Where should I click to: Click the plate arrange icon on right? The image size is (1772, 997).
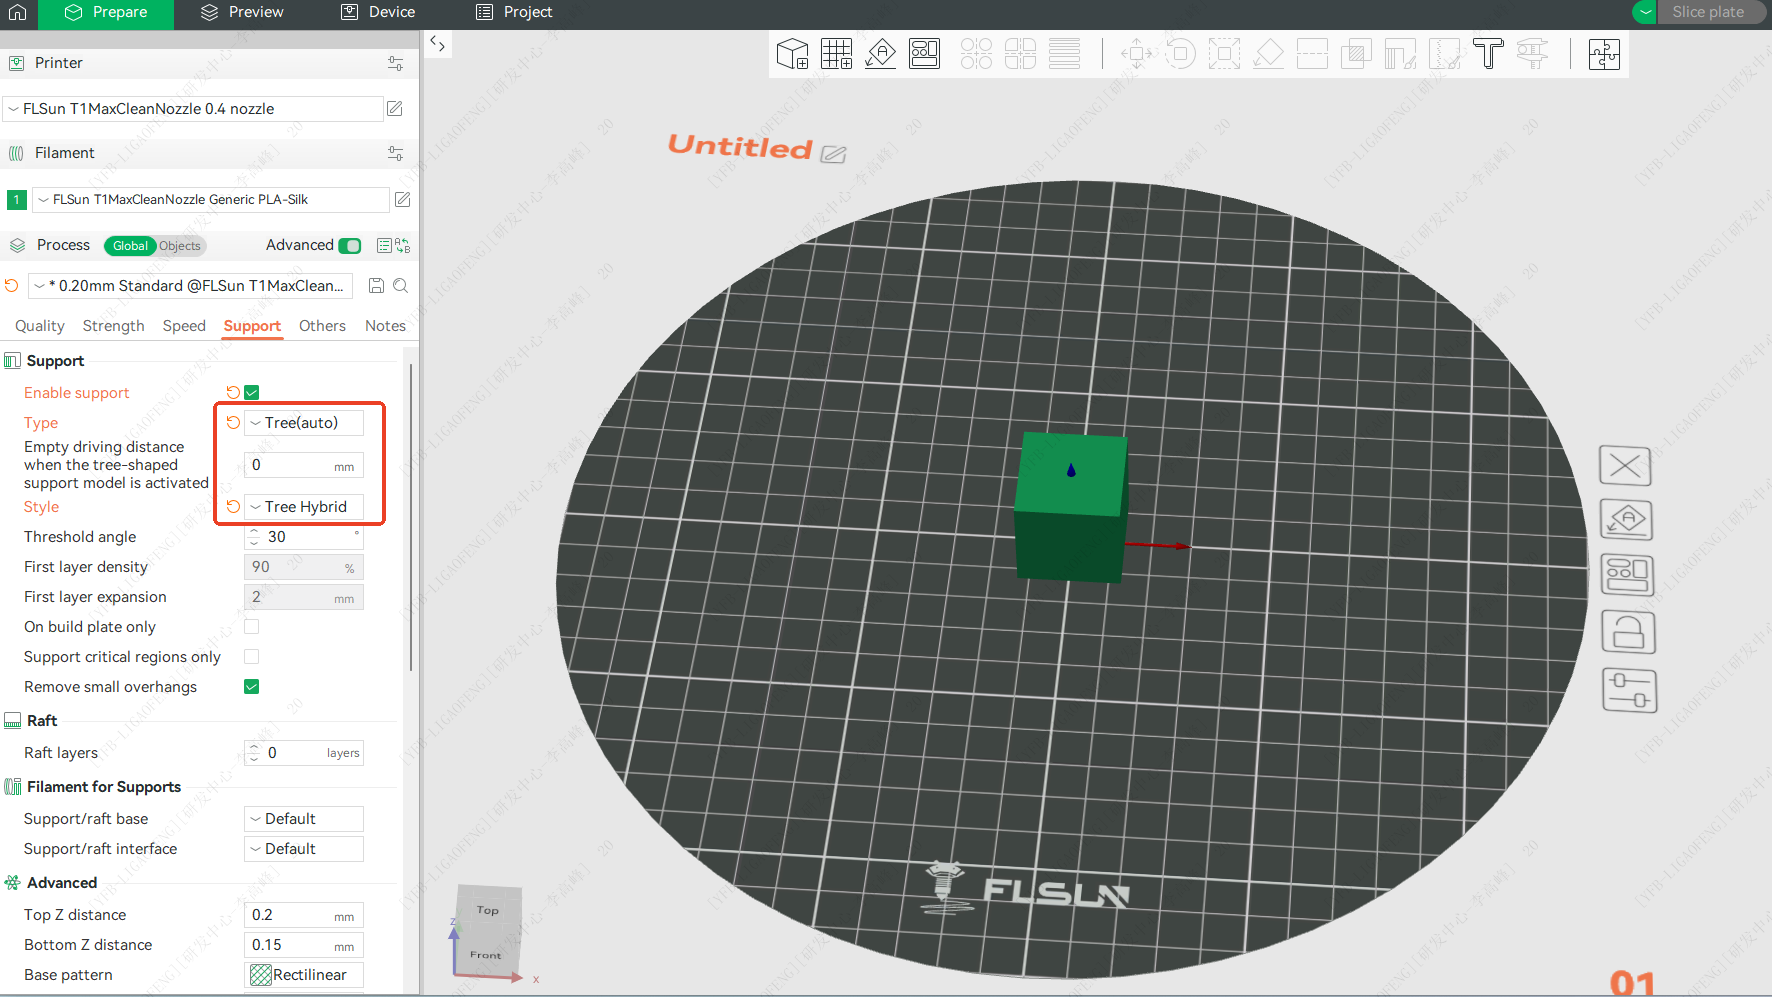point(1628,575)
